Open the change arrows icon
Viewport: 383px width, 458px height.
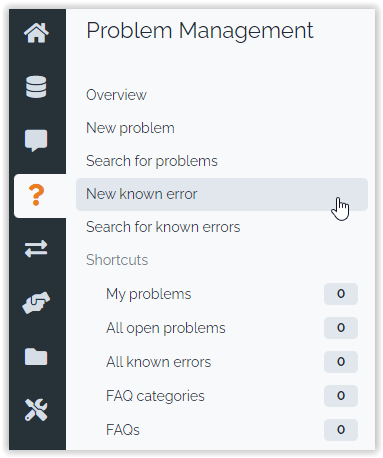[36, 249]
